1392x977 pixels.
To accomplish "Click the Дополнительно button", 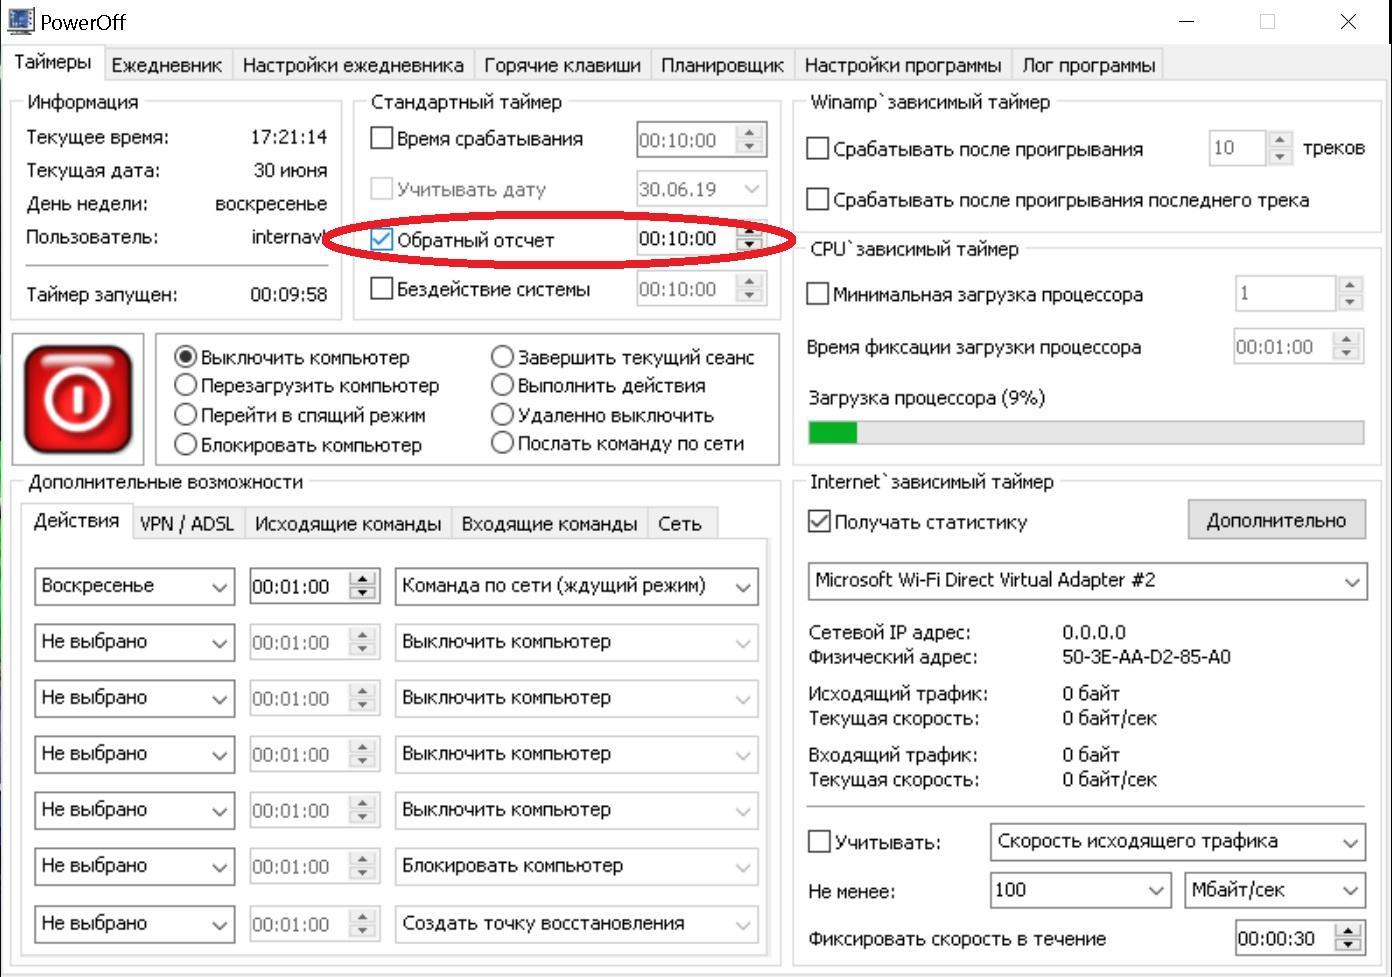I will click(x=1276, y=520).
